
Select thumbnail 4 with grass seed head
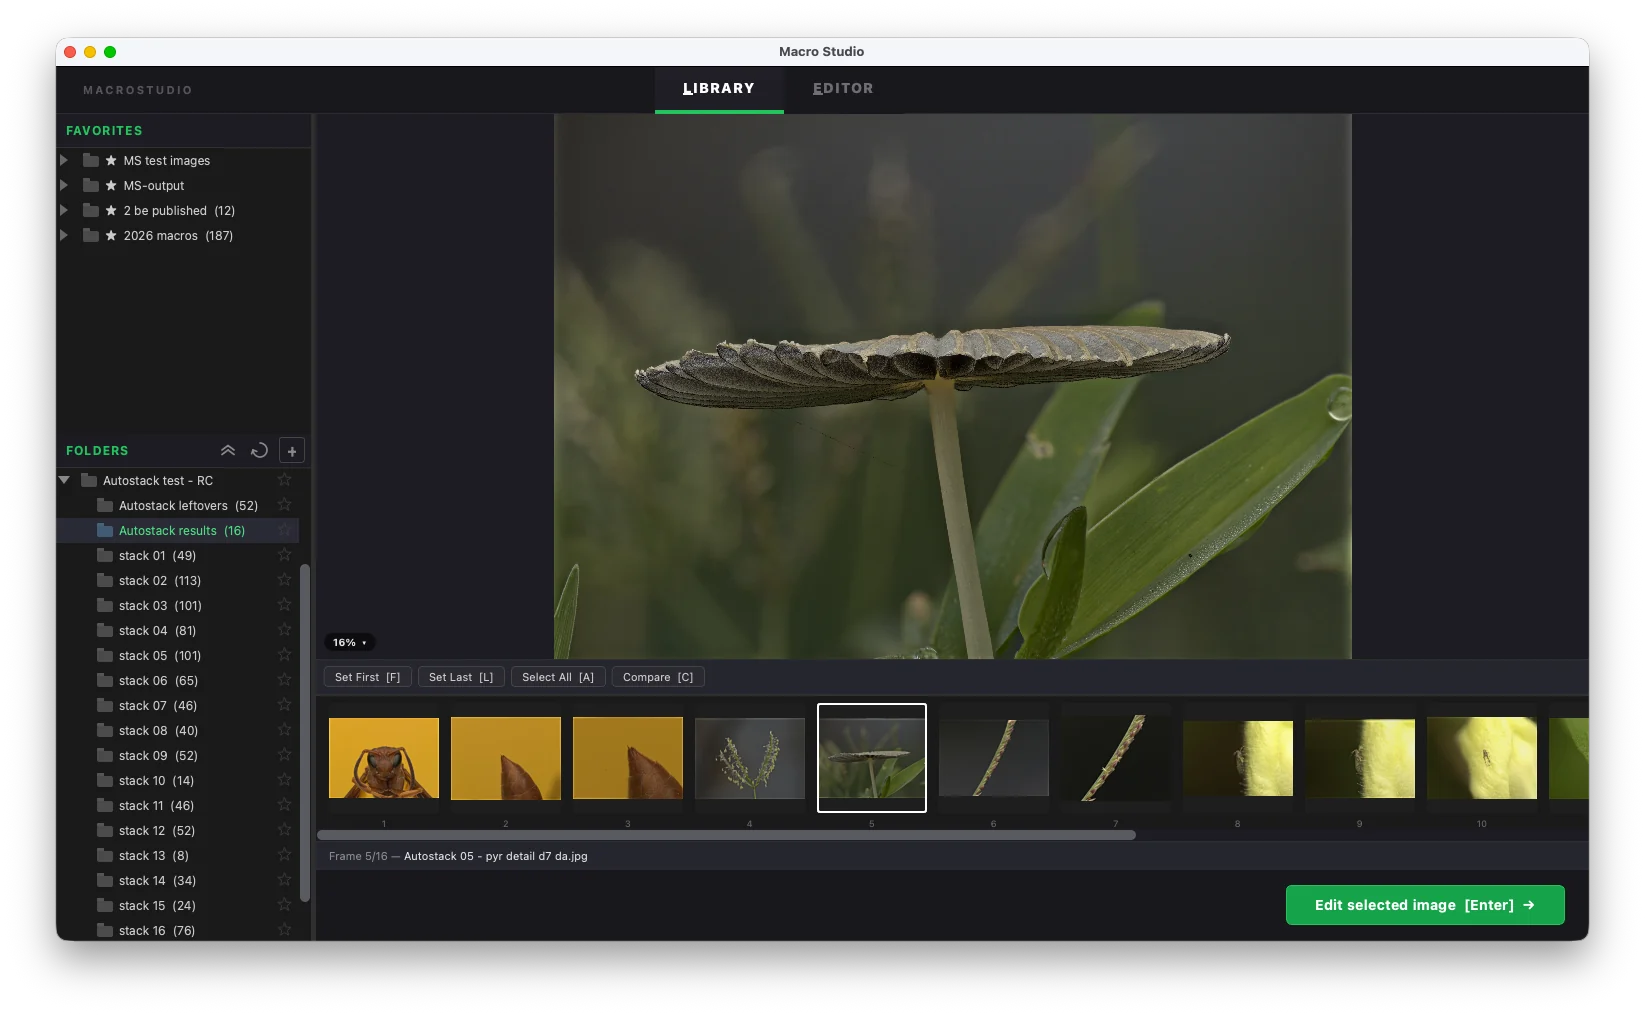click(750, 758)
